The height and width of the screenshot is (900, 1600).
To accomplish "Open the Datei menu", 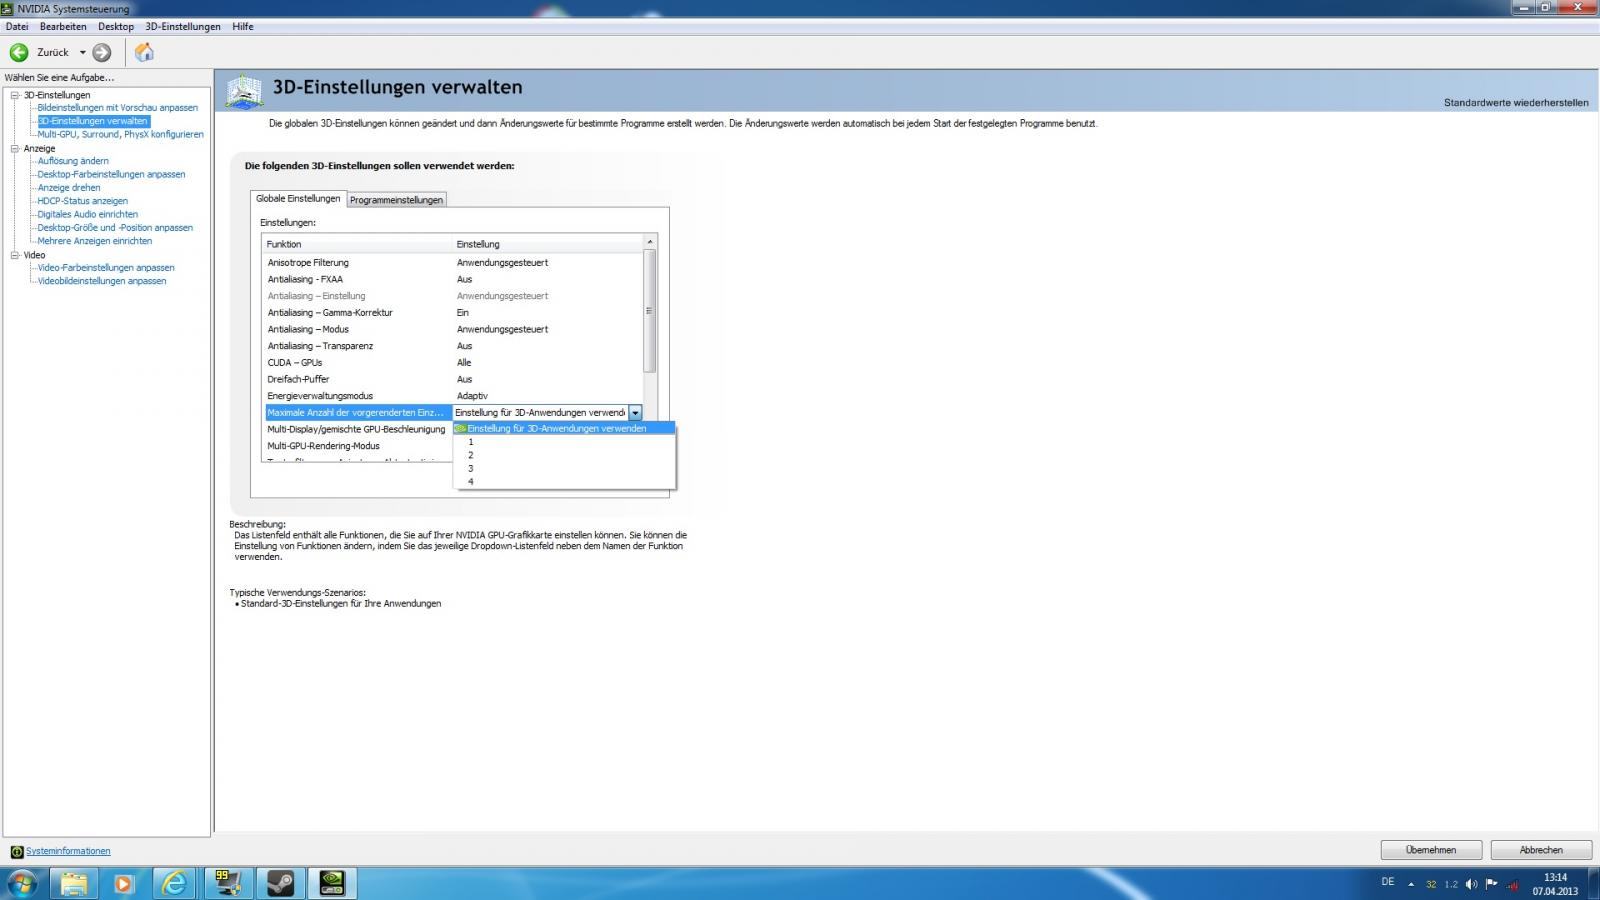I will point(17,27).
